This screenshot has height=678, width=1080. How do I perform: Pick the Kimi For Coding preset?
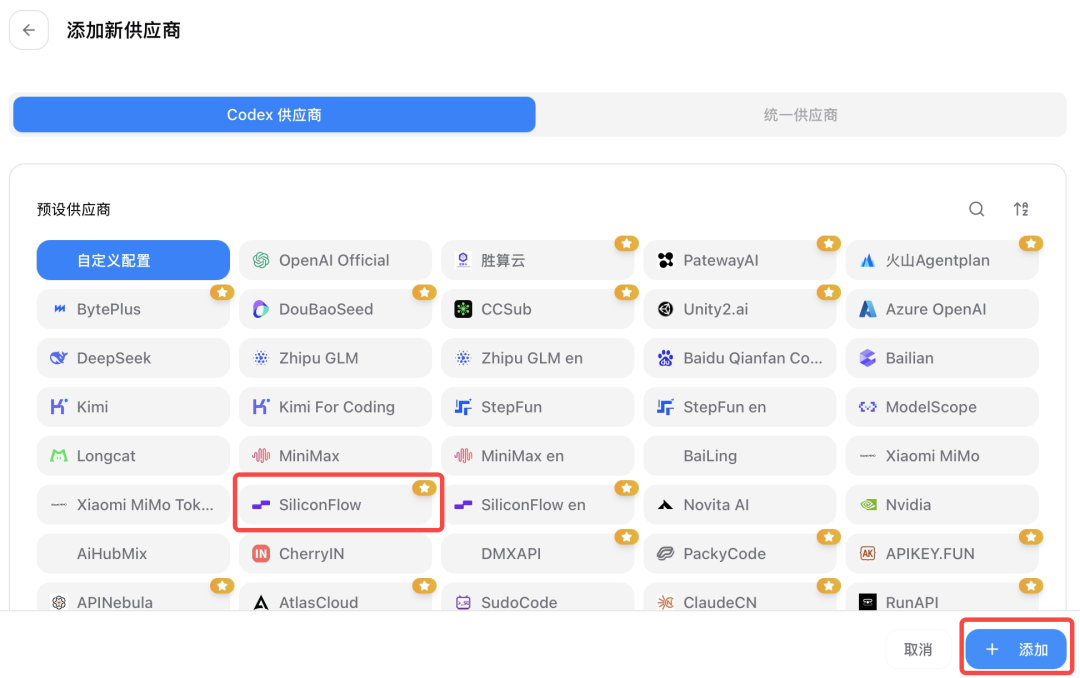335,407
